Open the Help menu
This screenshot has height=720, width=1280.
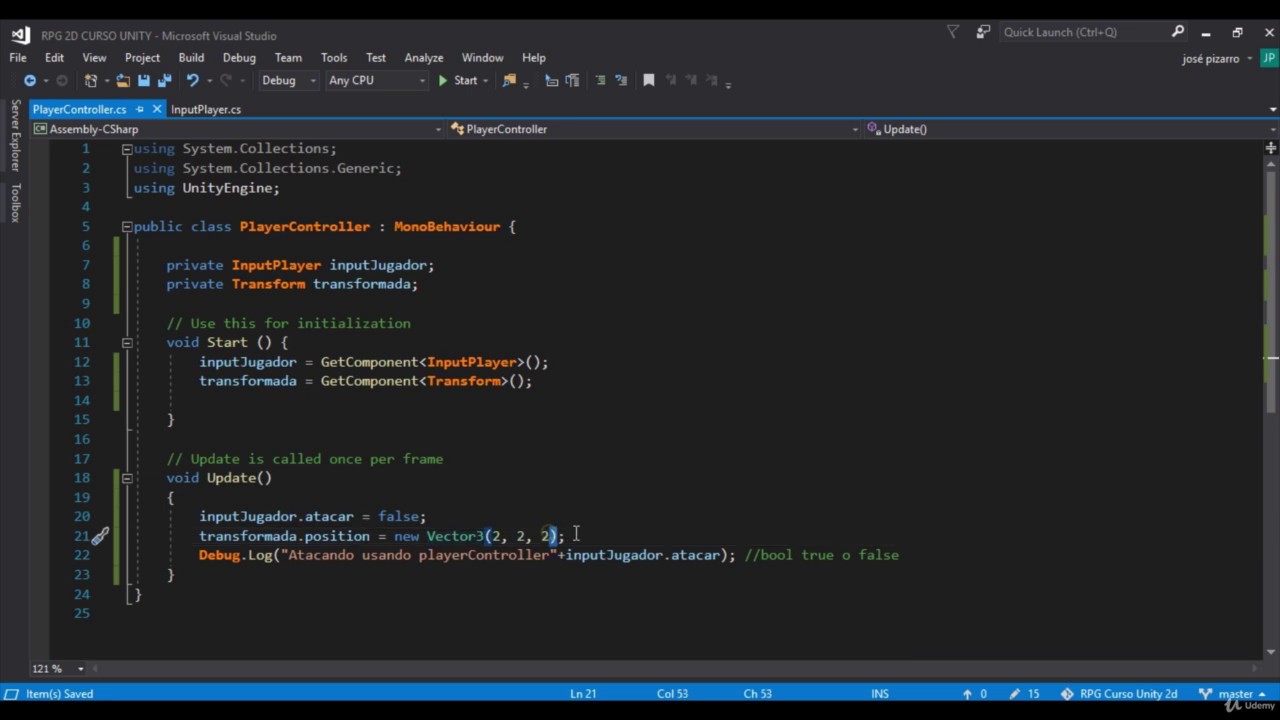coord(534,58)
